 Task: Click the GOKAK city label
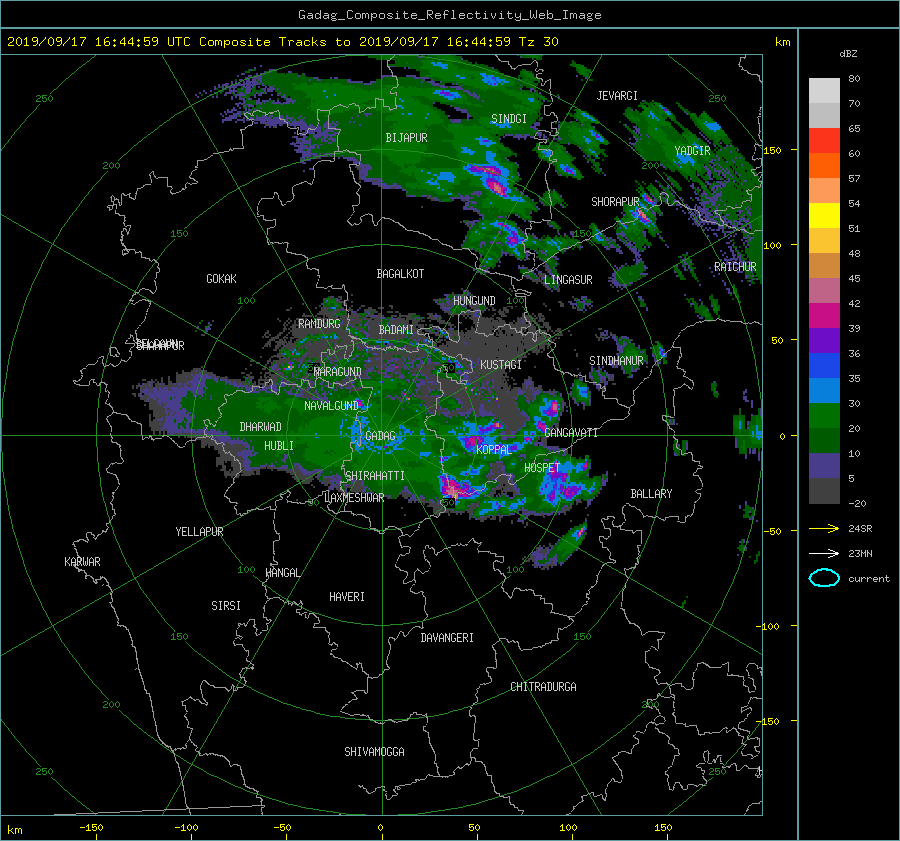click(x=222, y=279)
